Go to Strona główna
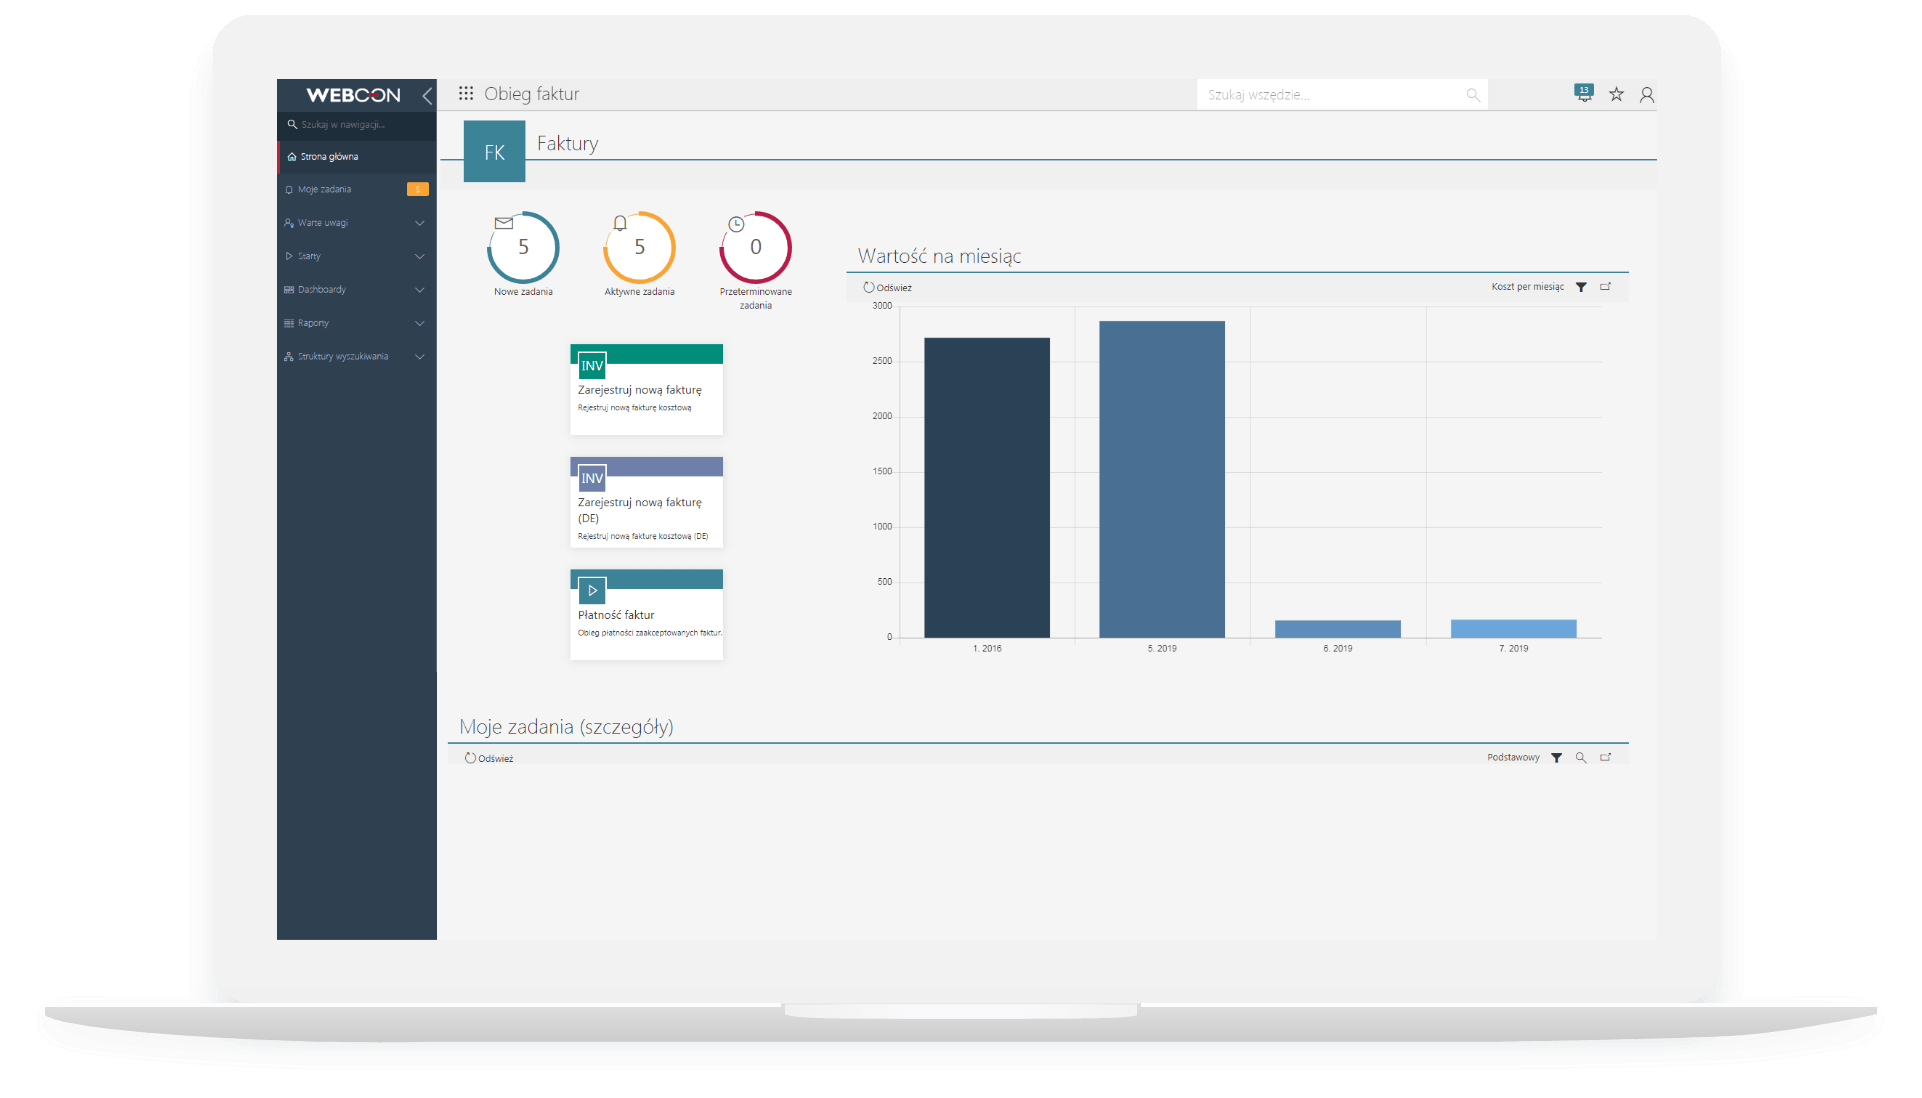The image size is (1922, 1098). pos(329,157)
